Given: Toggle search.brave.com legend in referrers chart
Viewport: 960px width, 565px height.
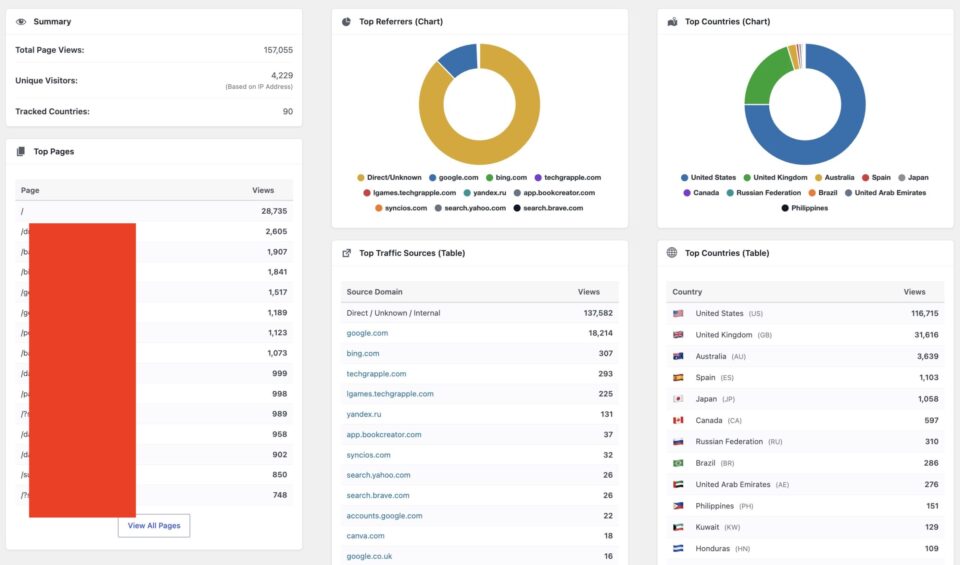Looking at the screenshot, I should (548, 208).
